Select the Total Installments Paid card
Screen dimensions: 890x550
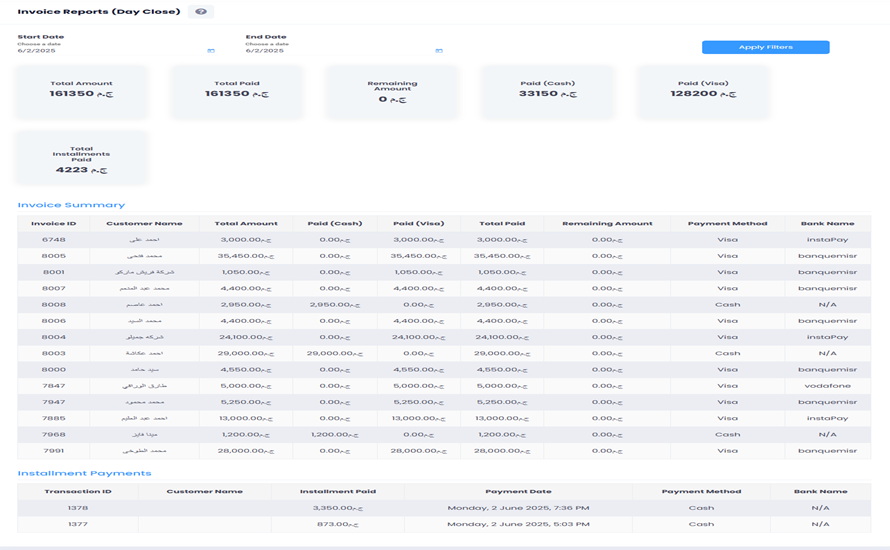(x=81, y=157)
